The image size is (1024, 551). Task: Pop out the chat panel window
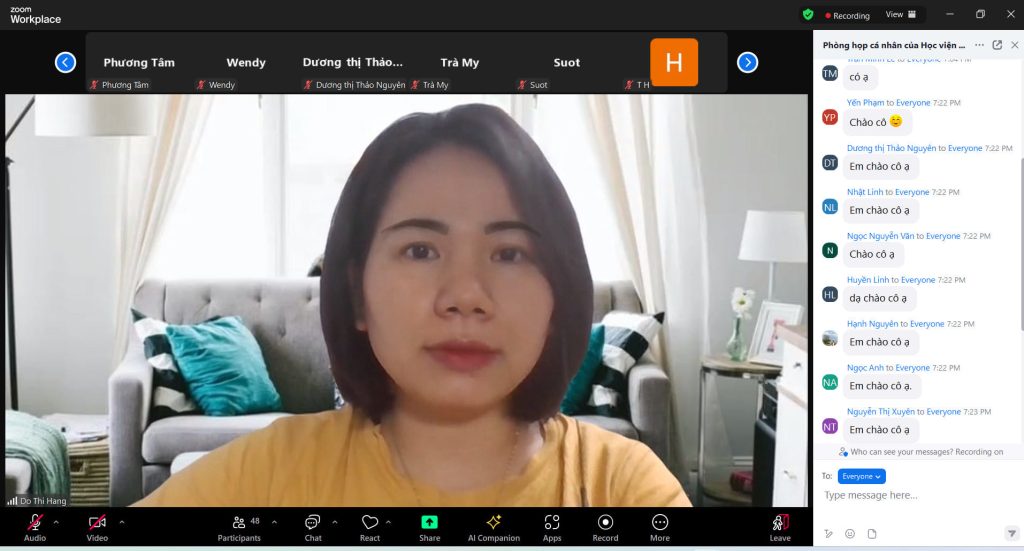997,45
